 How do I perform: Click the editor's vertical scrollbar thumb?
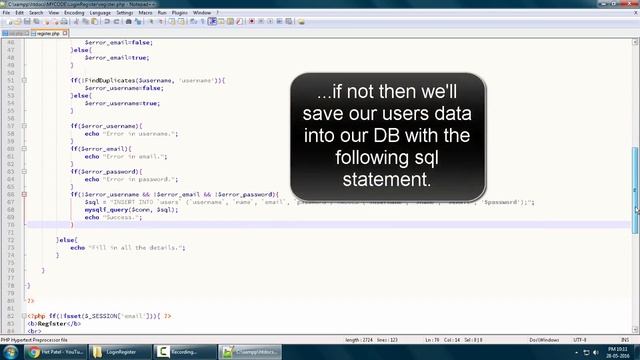coord(635,190)
